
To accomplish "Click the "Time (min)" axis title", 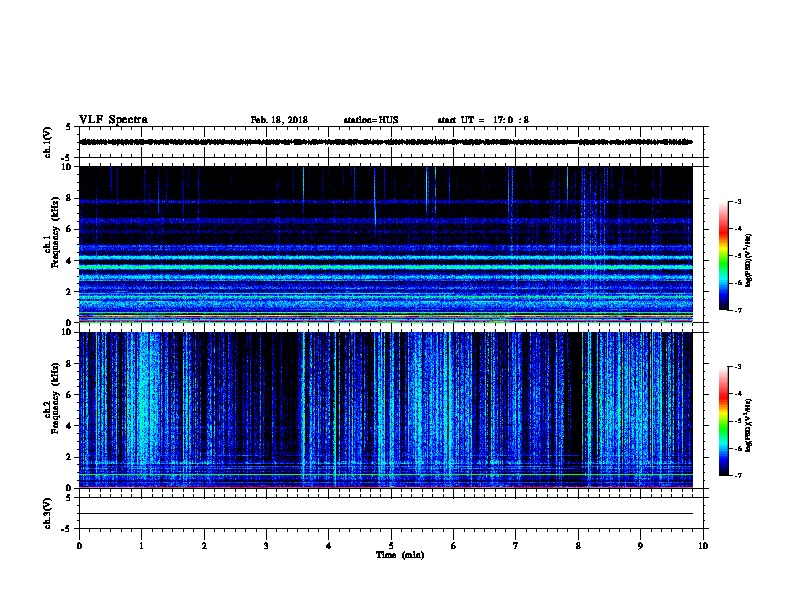I will 400,555.
